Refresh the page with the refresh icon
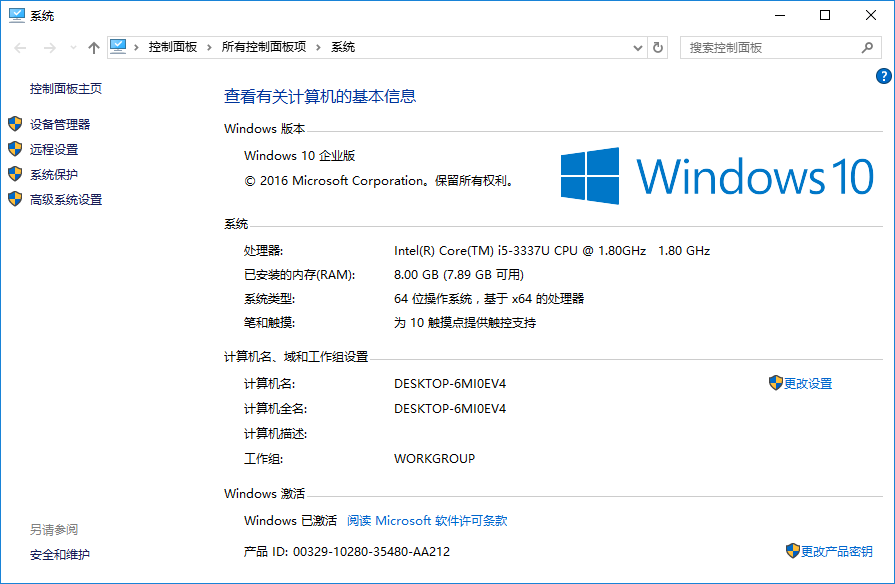Screen dimensions: 895x584 (658, 47)
